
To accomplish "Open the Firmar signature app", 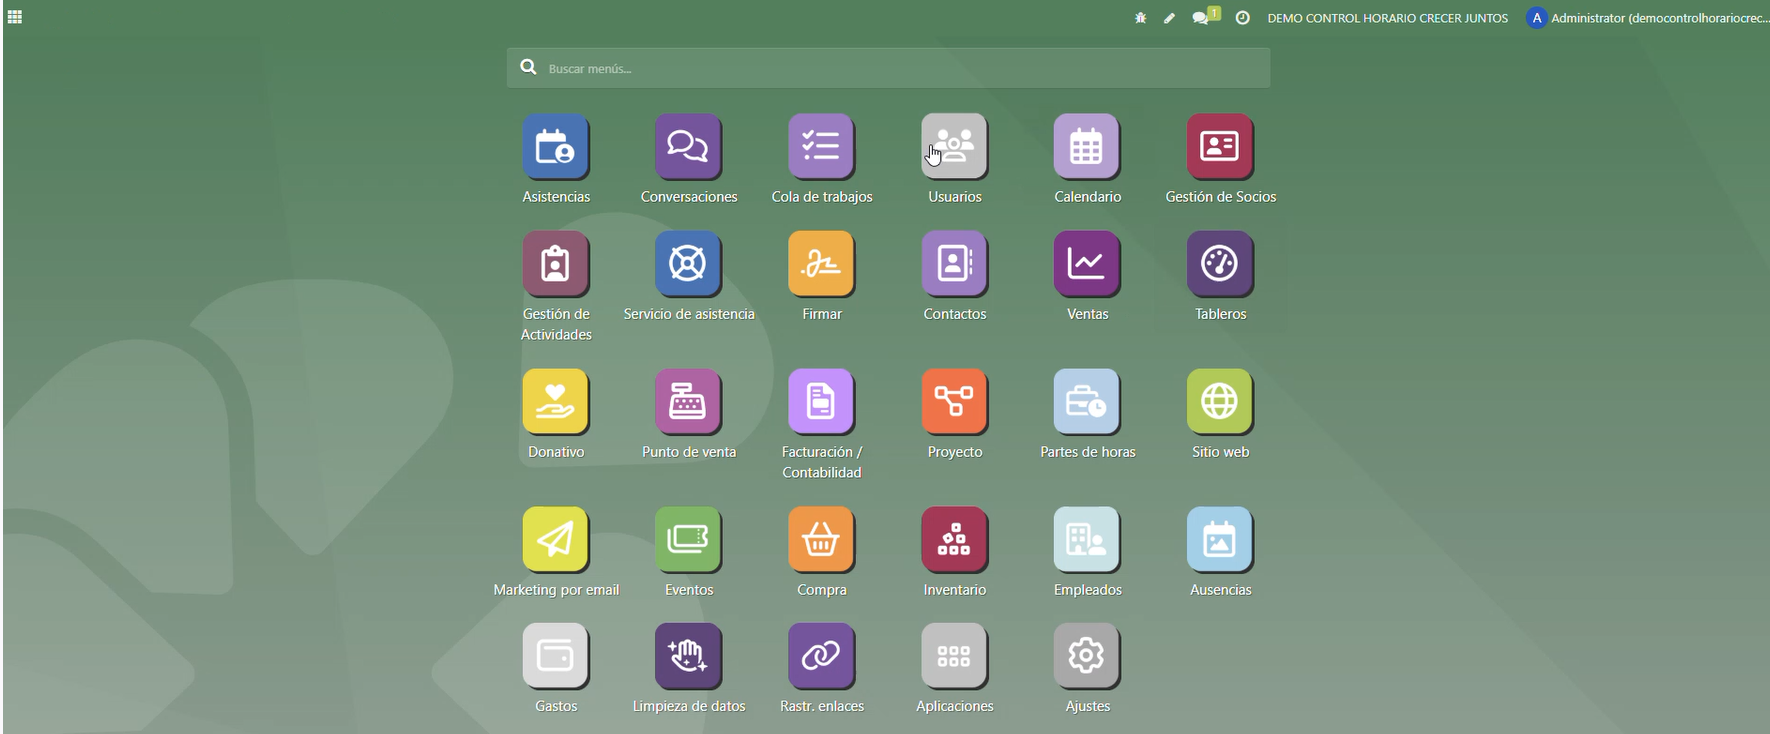I will 821,264.
